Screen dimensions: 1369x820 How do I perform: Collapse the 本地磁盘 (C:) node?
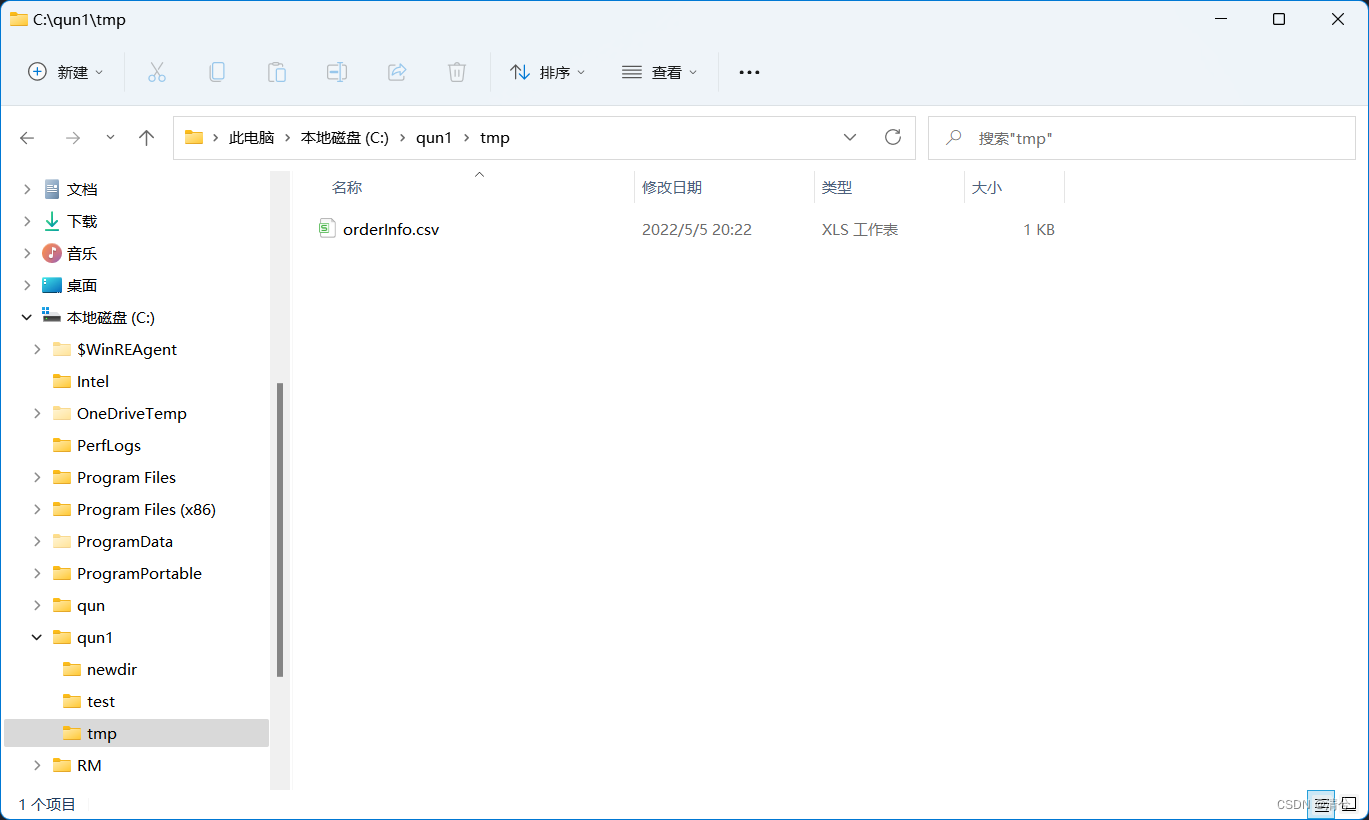27,317
